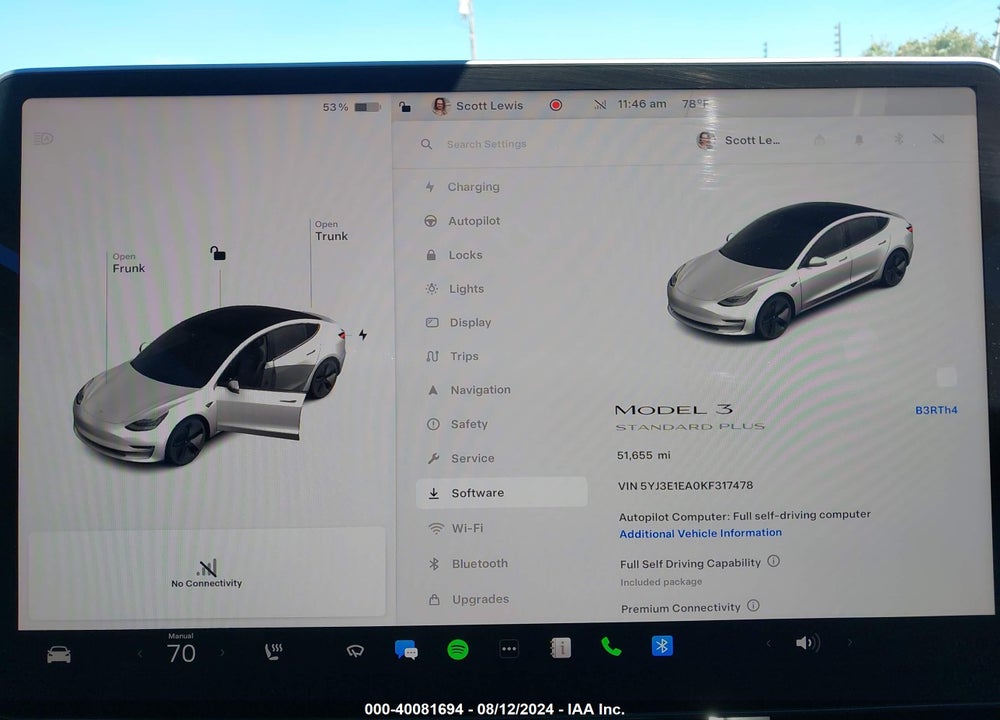Lower volume with left chevron
The image size is (1000, 720).
[x=768, y=643]
